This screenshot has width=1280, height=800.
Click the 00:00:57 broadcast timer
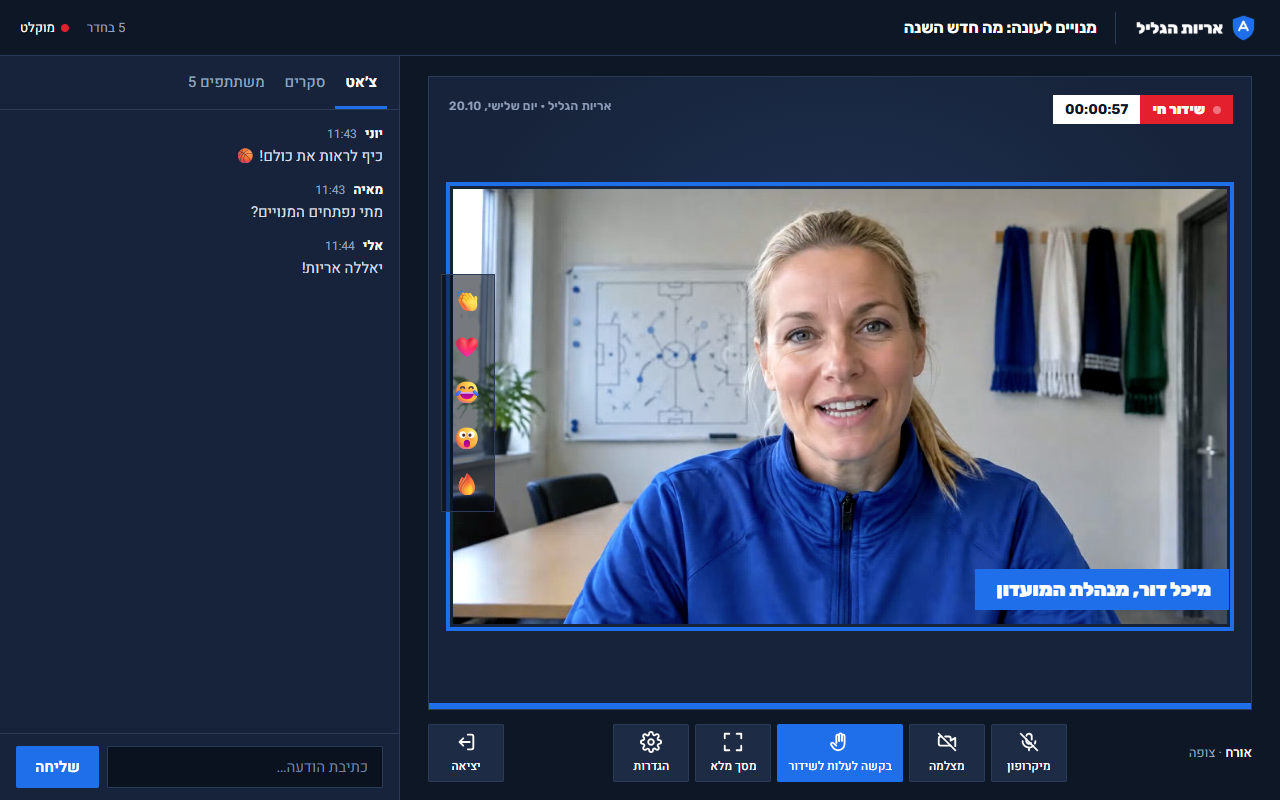click(x=1097, y=109)
